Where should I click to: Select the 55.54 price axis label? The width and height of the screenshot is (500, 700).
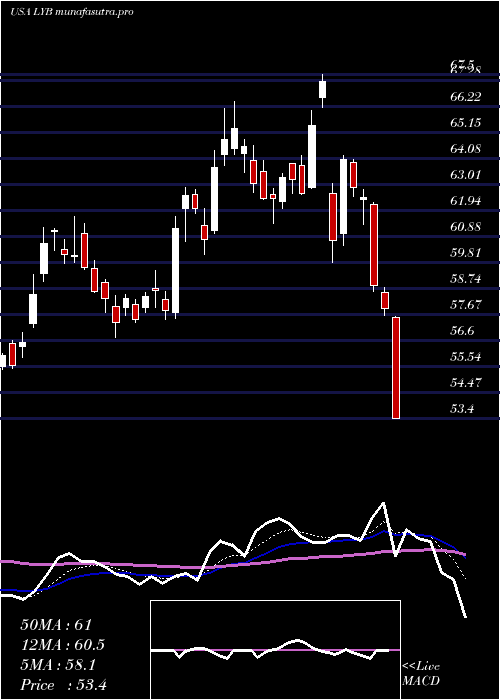coord(466,356)
